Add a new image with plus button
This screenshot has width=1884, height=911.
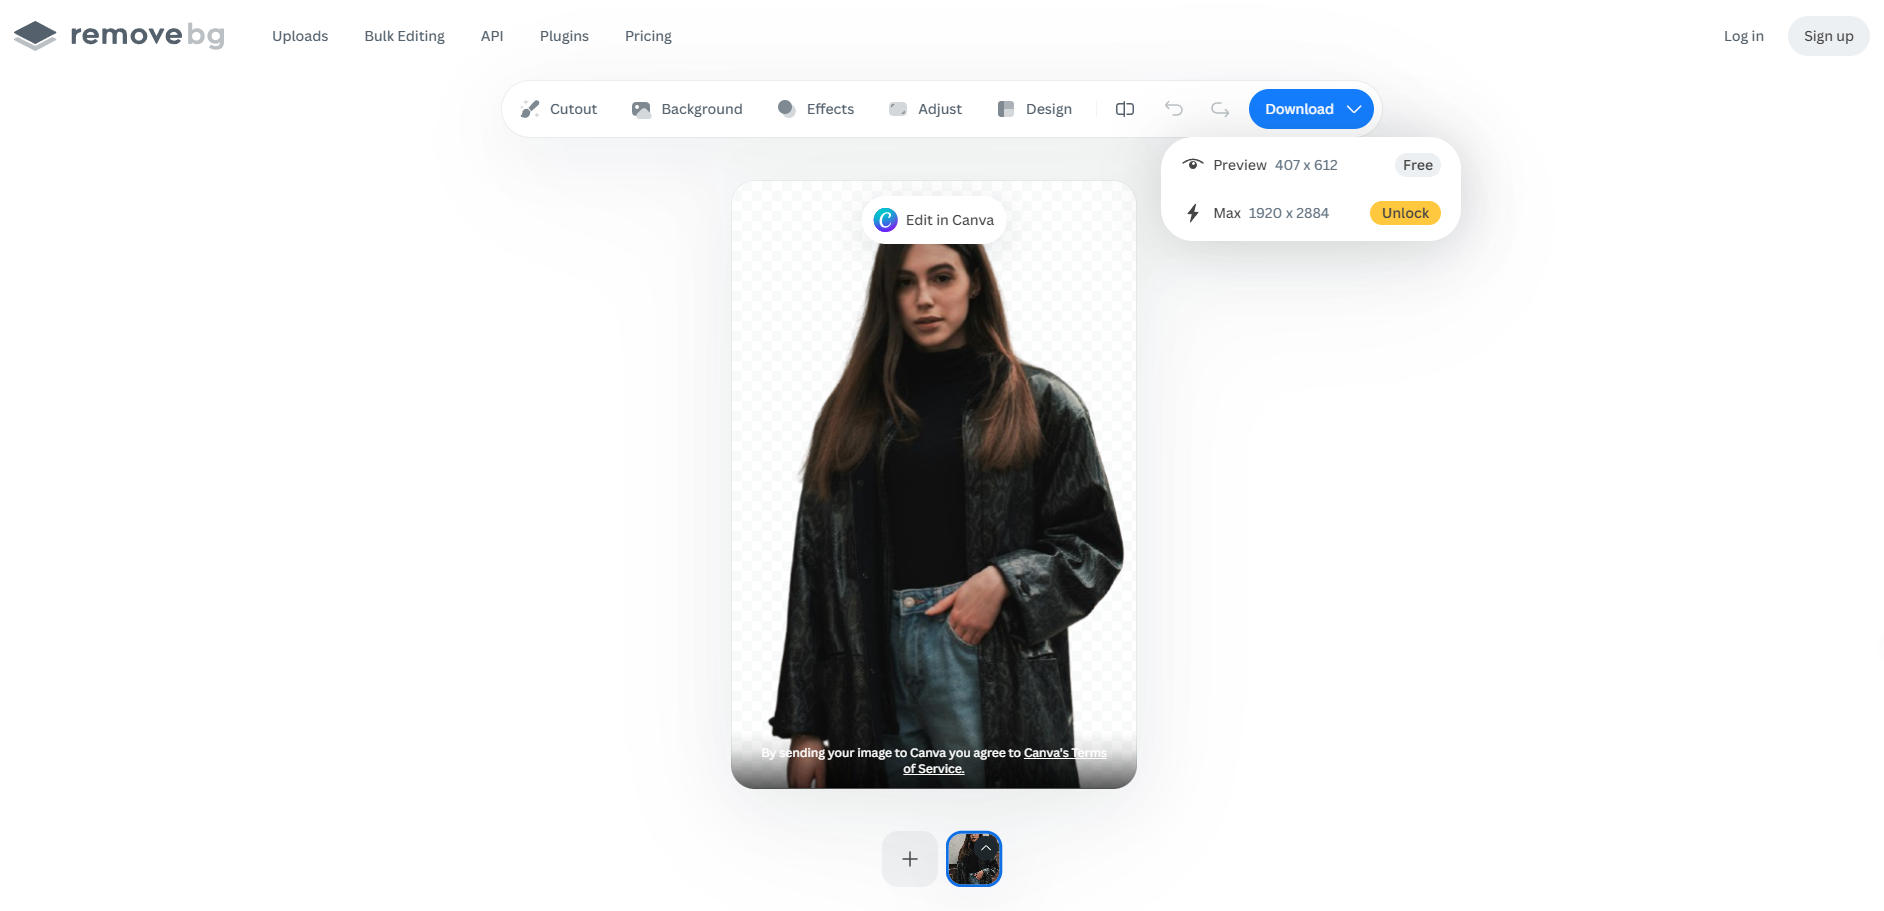pyautogui.click(x=910, y=859)
